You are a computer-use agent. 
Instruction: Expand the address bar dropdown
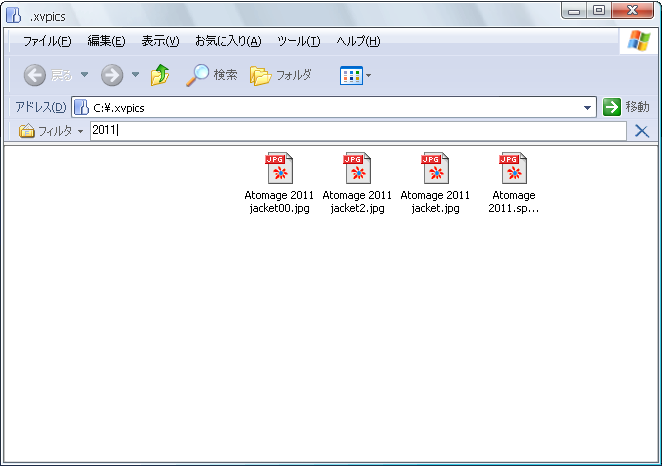587,108
